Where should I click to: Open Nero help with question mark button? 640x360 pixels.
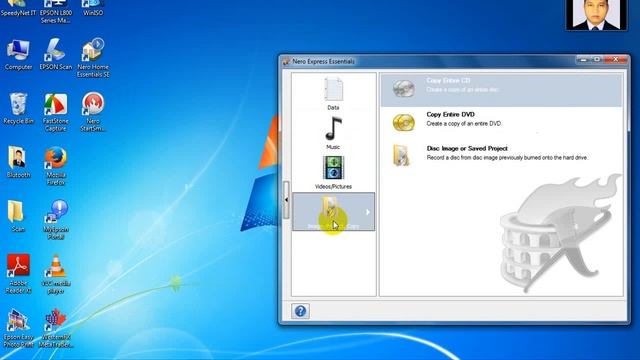[300, 311]
